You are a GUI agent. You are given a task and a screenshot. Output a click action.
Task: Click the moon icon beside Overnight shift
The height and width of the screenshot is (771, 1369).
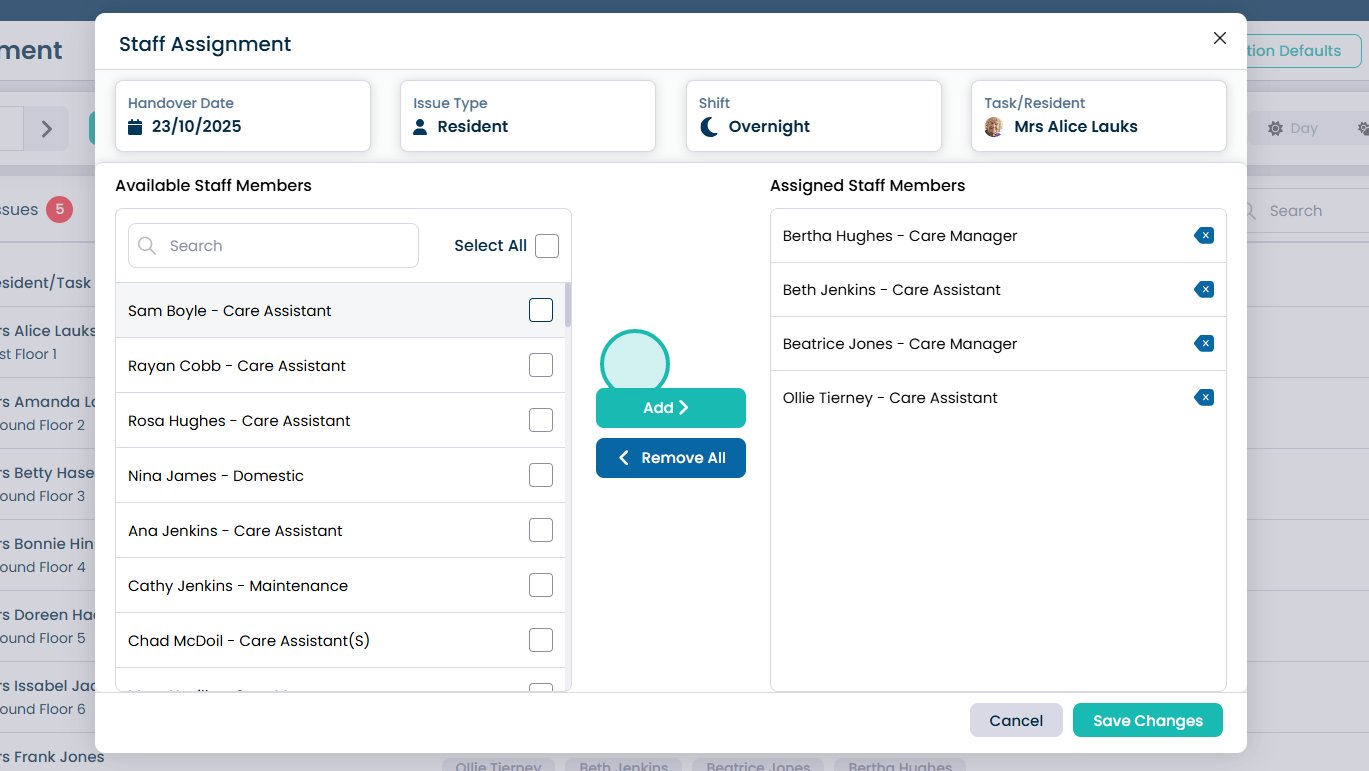[709, 127]
